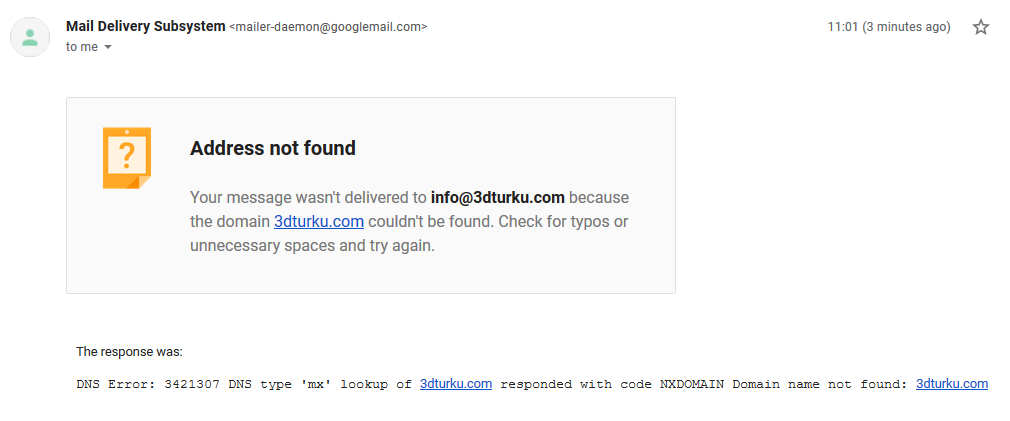Click the bold info@3dturku.com address
The height and width of the screenshot is (421, 1010).
pos(498,197)
